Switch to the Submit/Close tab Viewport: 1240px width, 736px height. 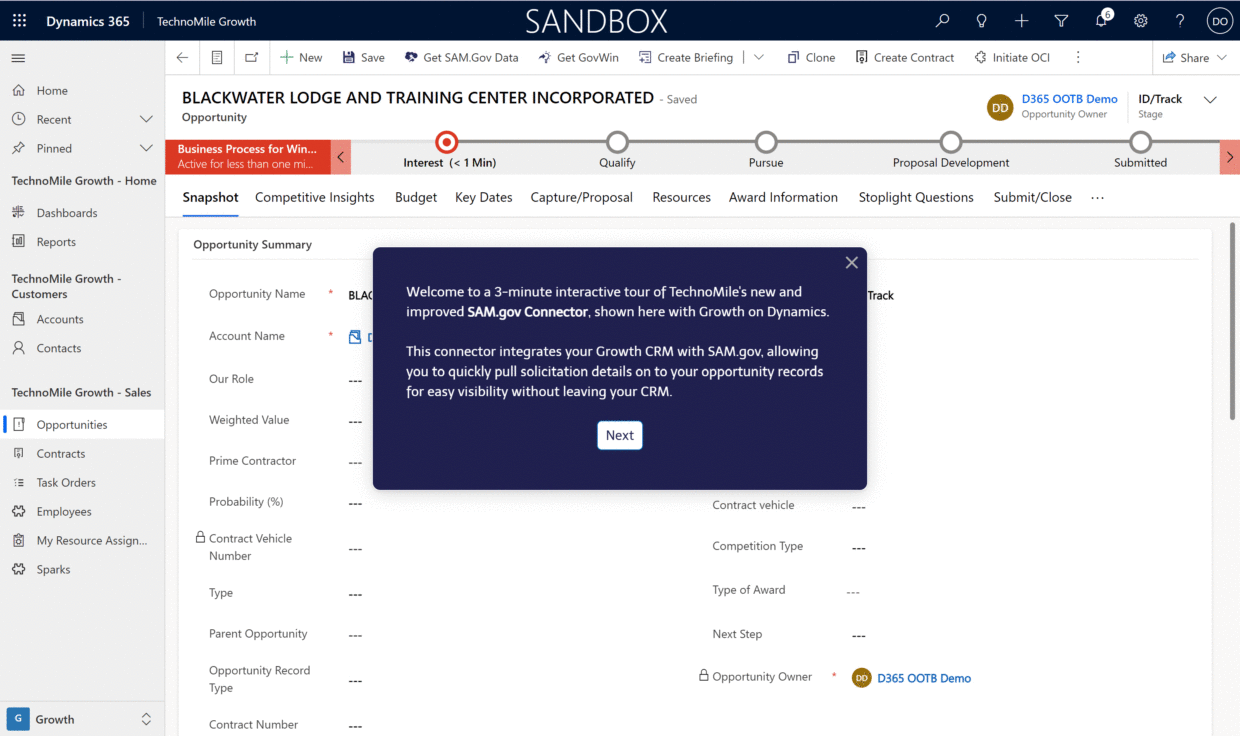1033,197
